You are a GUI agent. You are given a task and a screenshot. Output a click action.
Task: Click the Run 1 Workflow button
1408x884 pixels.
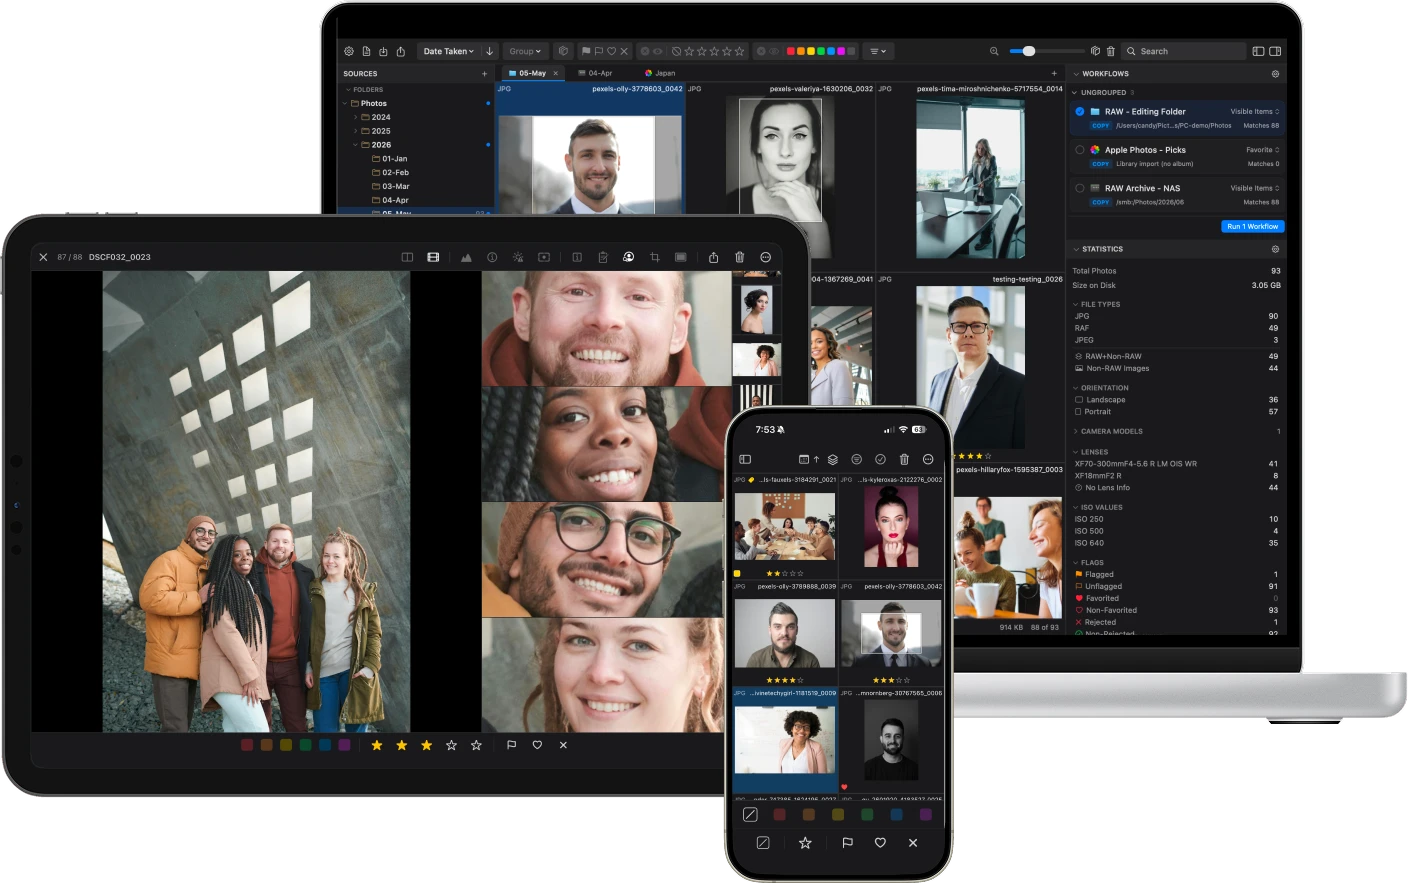coord(1252,226)
